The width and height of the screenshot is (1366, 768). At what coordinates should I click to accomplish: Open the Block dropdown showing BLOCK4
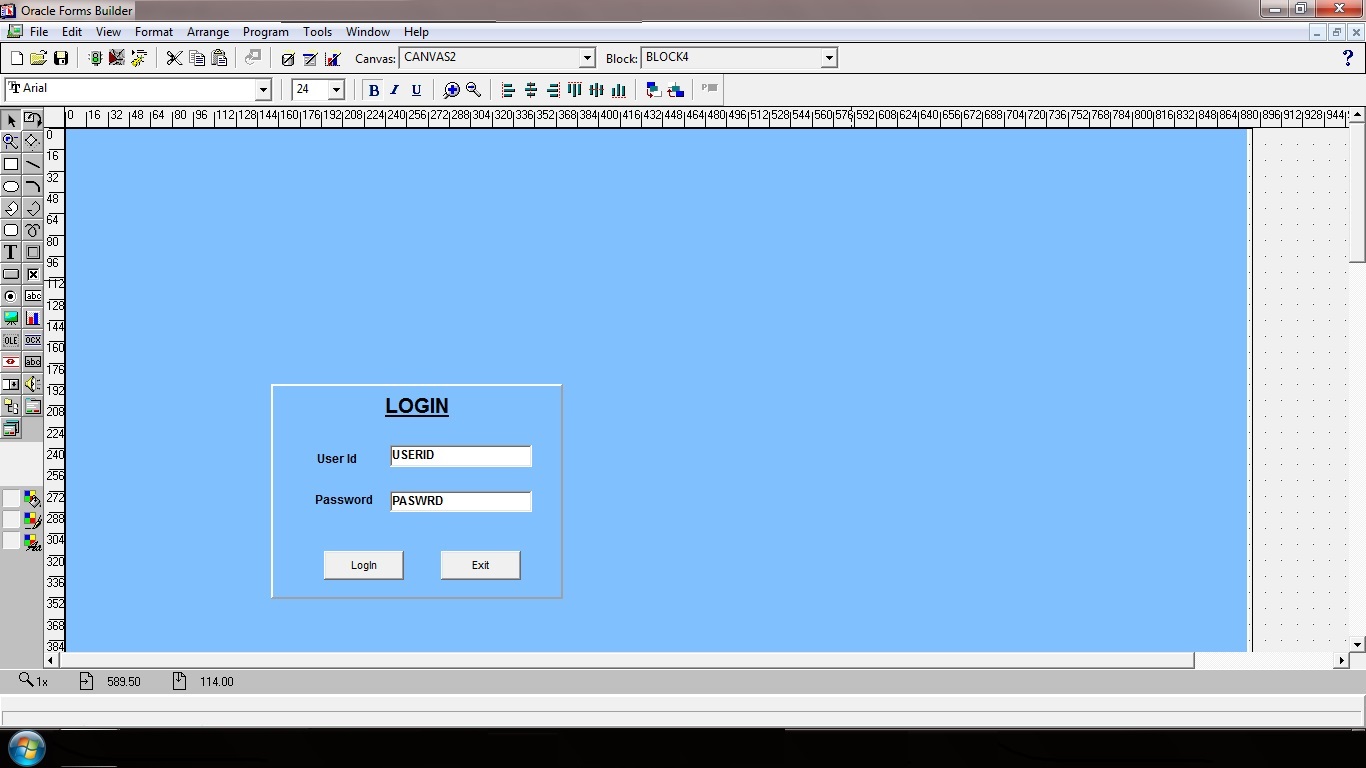(829, 57)
